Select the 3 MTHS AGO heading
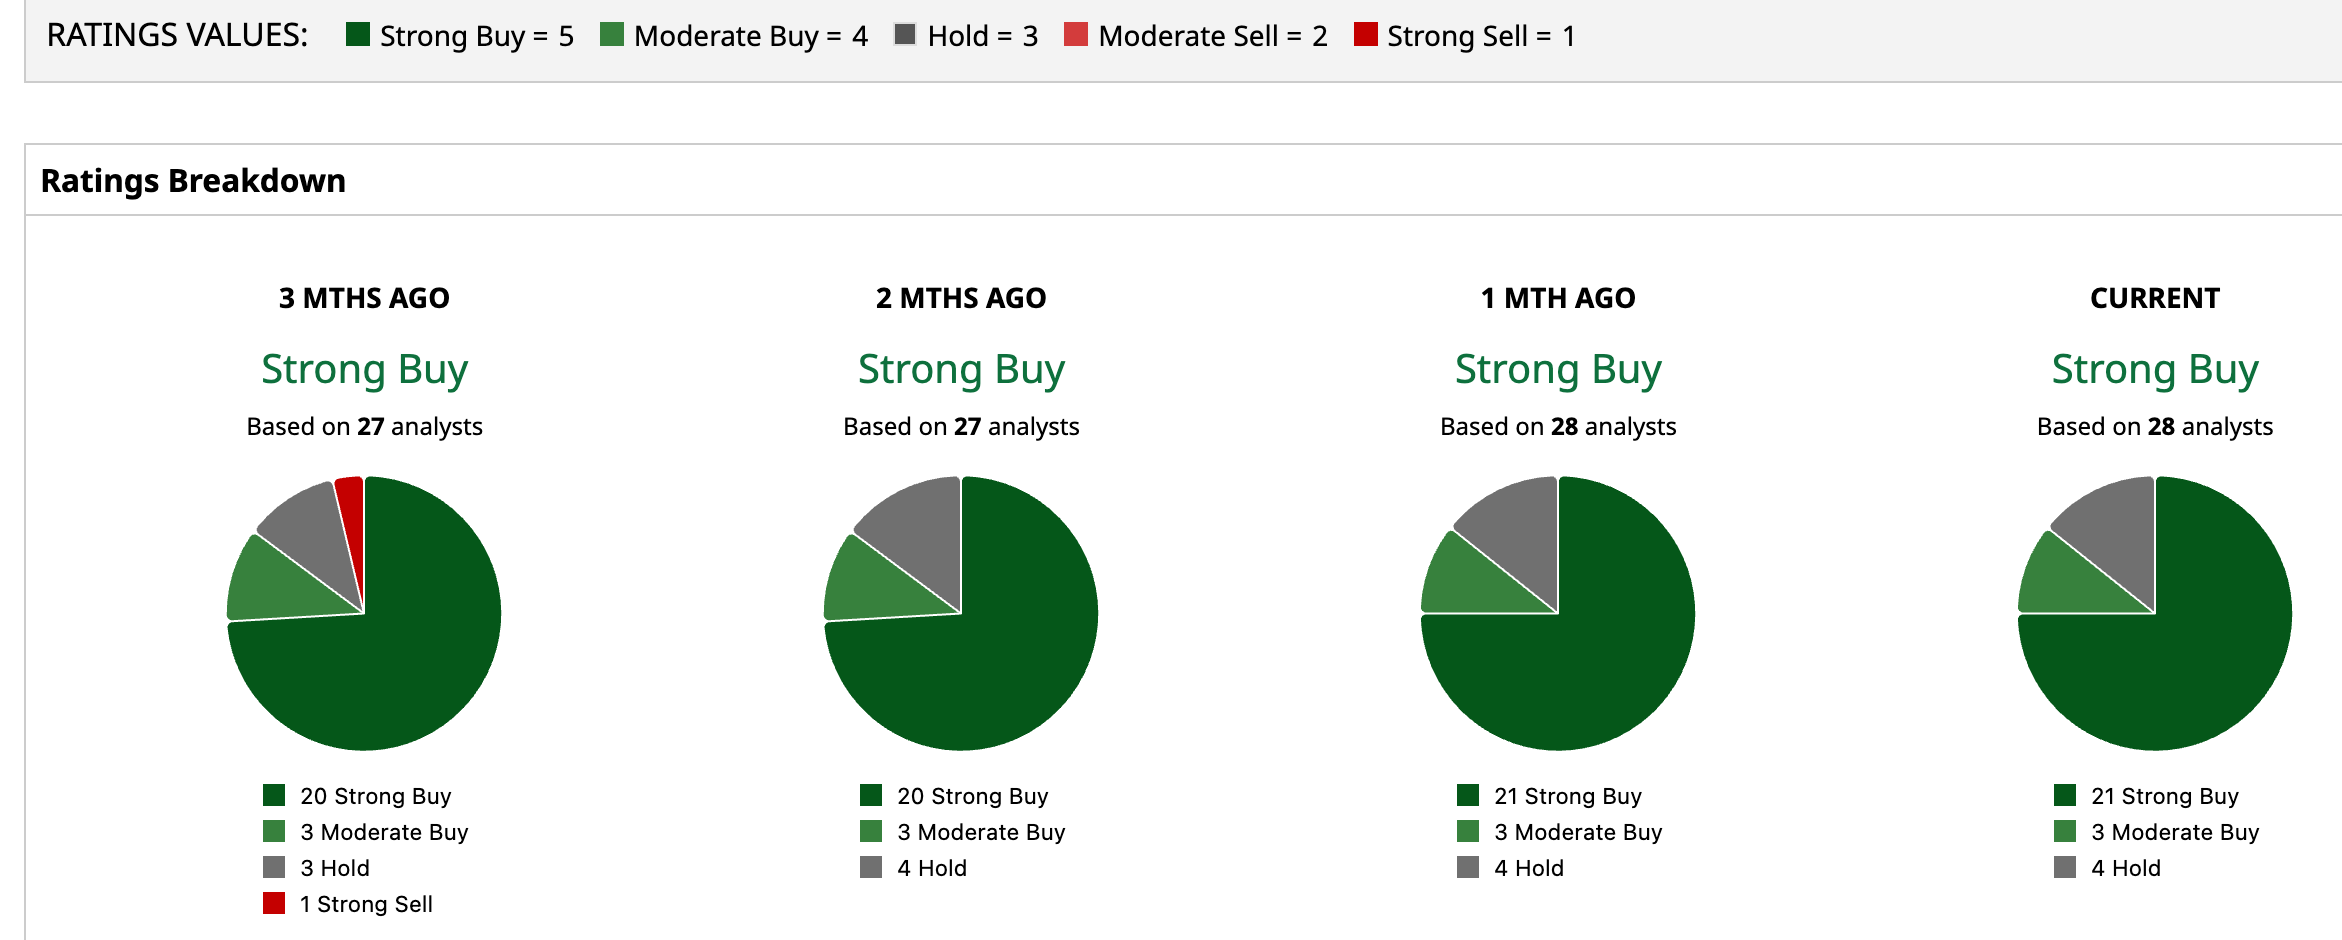 (x=364, y=298)
